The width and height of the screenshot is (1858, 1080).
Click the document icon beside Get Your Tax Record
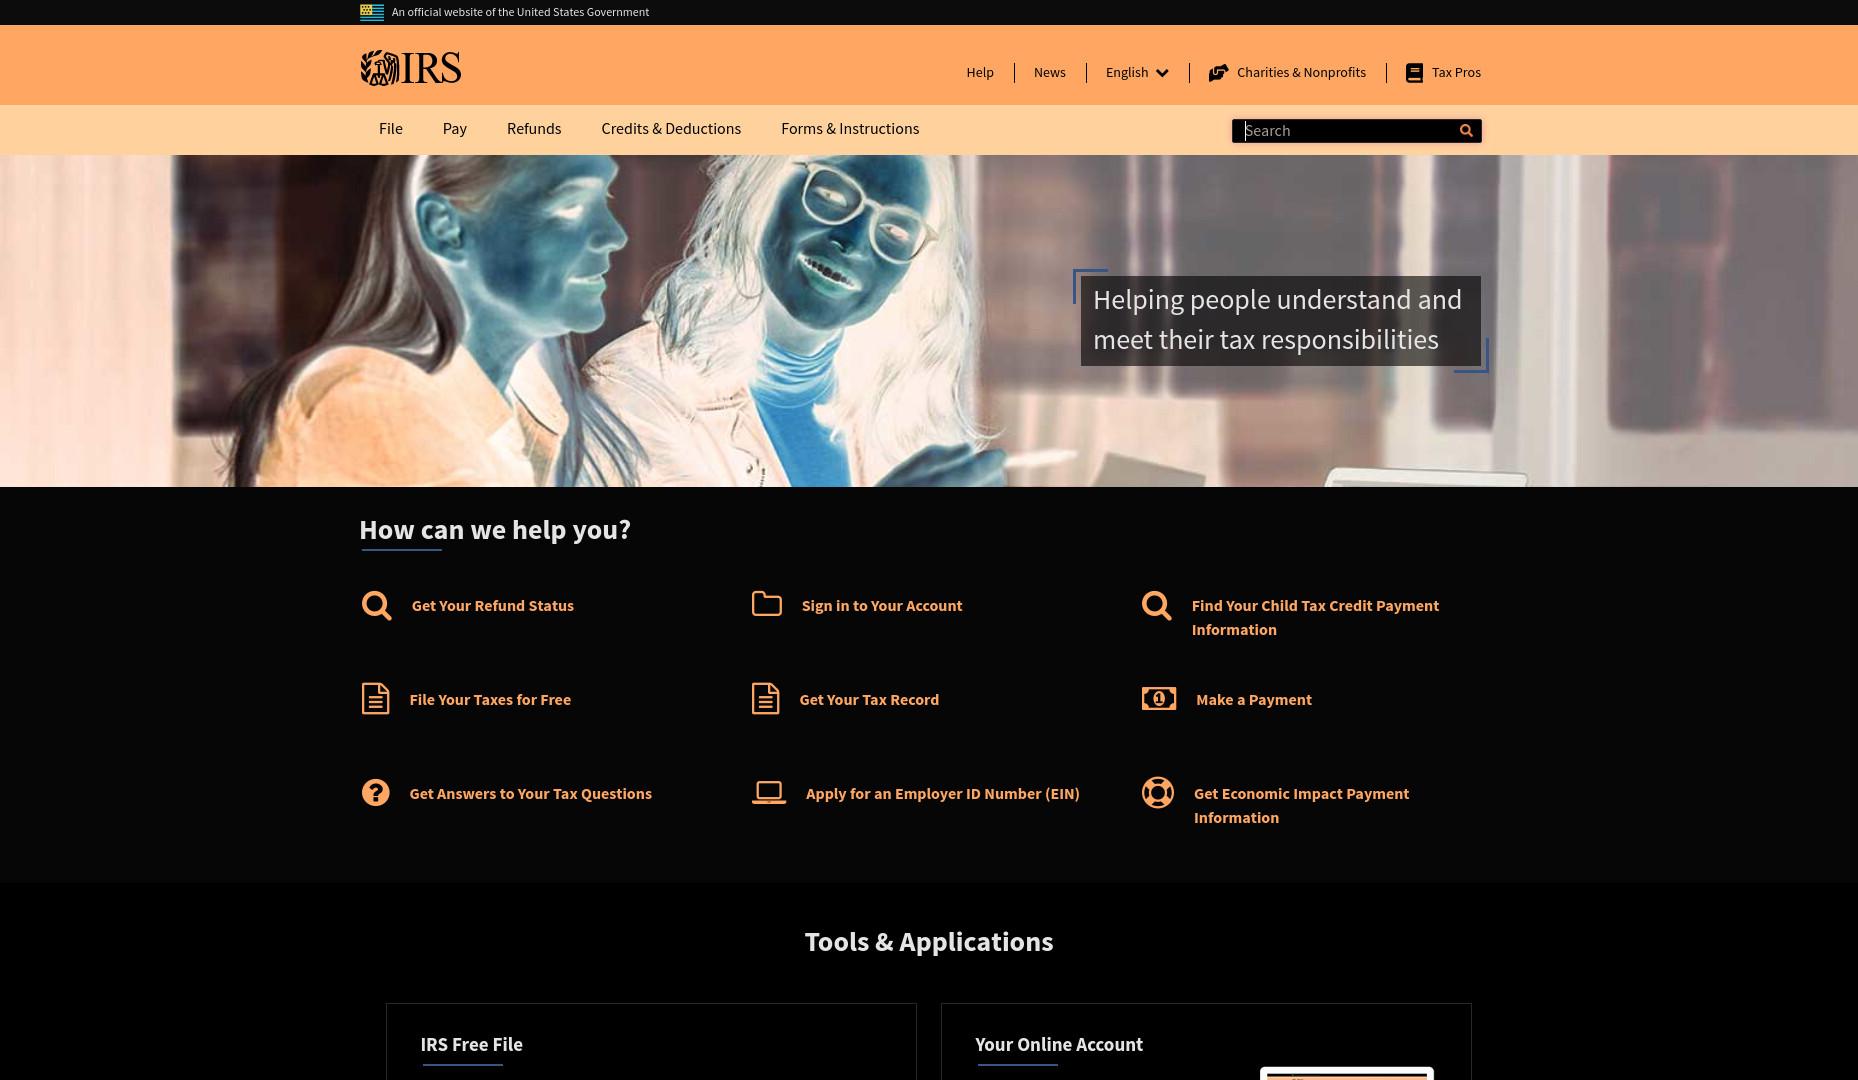click(765, 699)
